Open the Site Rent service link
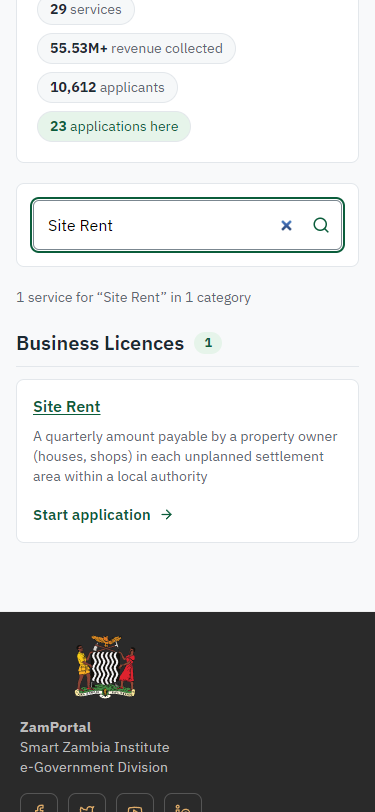The width and height of the screenshot is (375, 812). coord(67,407)
